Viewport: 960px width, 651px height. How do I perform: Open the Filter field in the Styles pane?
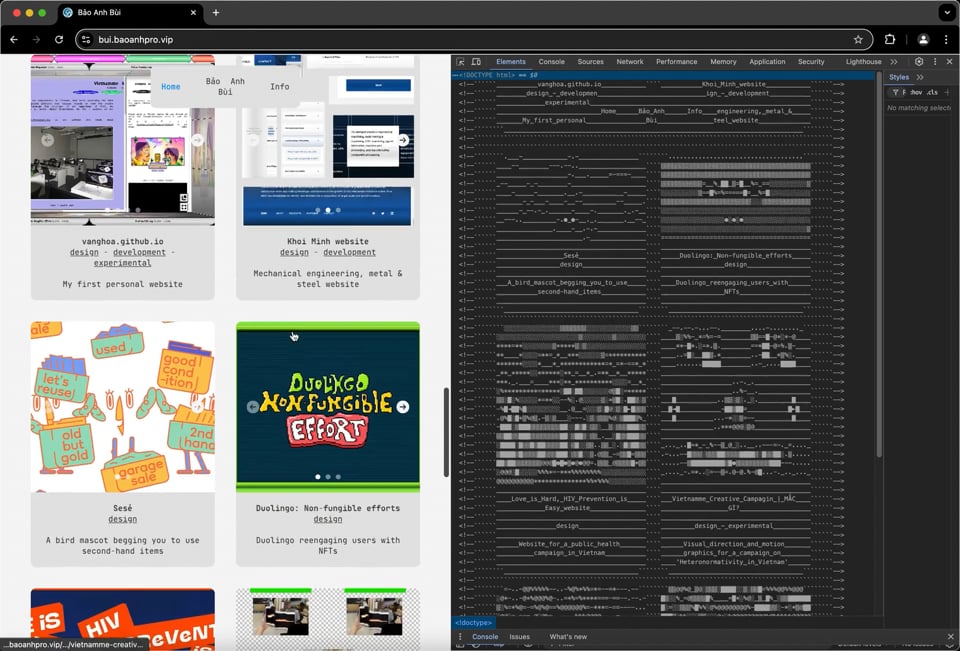pyautogui.click(x=899, y=92)
